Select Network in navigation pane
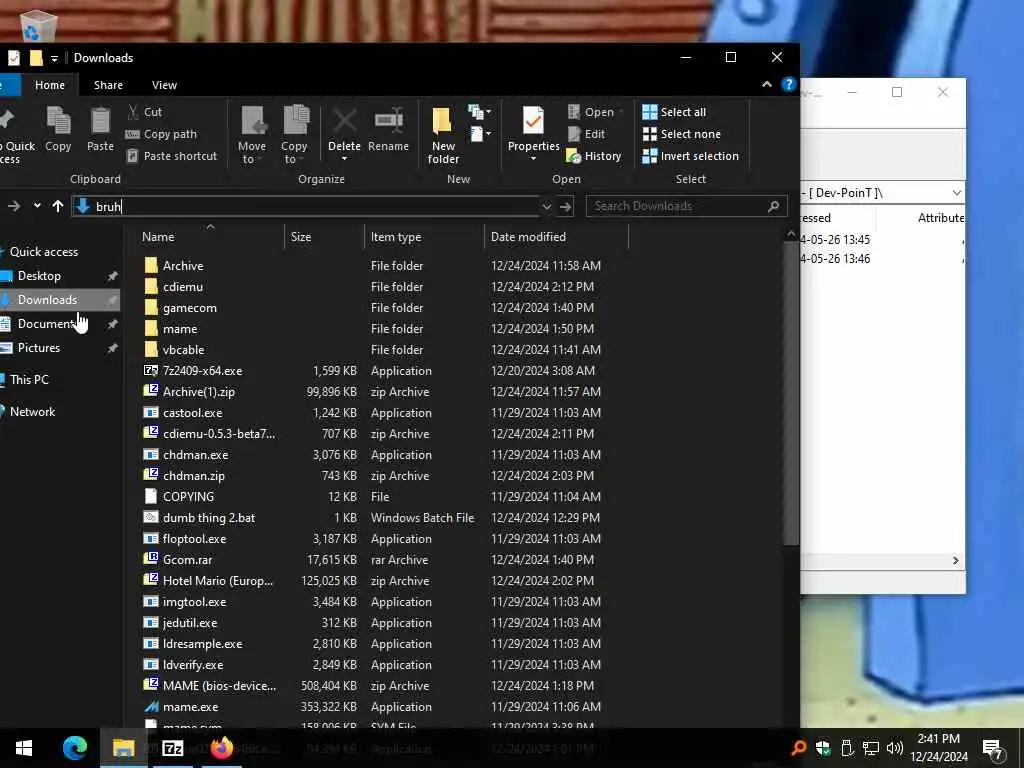 32,412
